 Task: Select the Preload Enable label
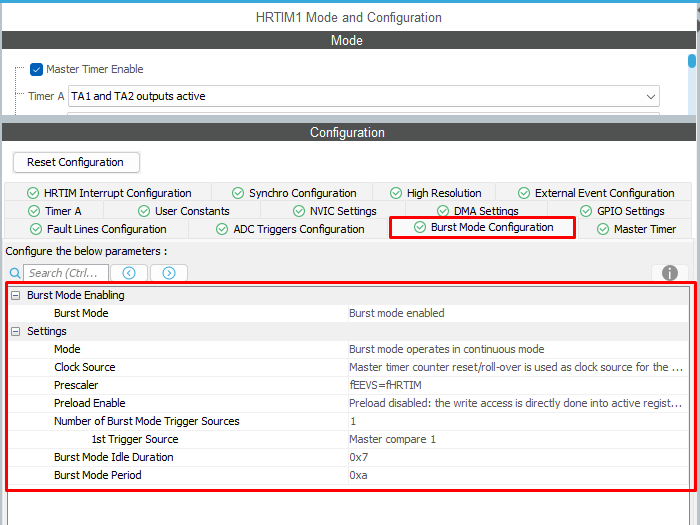tap(90, 403)
